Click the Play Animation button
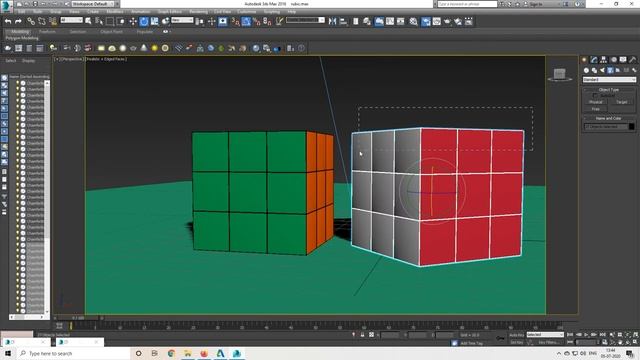 coord(586,335)
